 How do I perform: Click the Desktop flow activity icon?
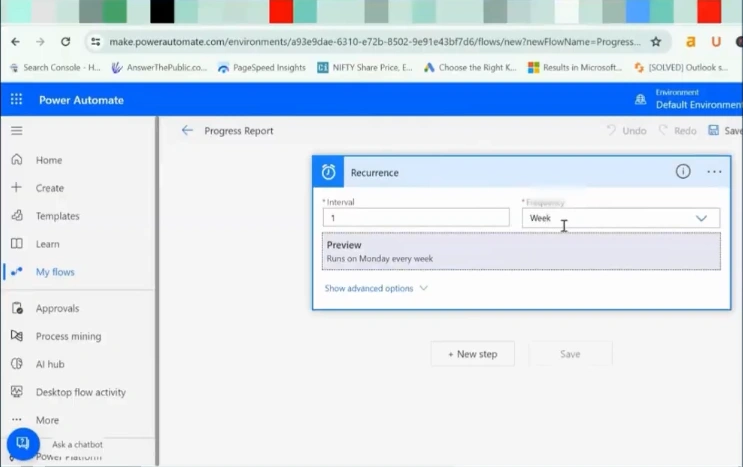(17, 392)
